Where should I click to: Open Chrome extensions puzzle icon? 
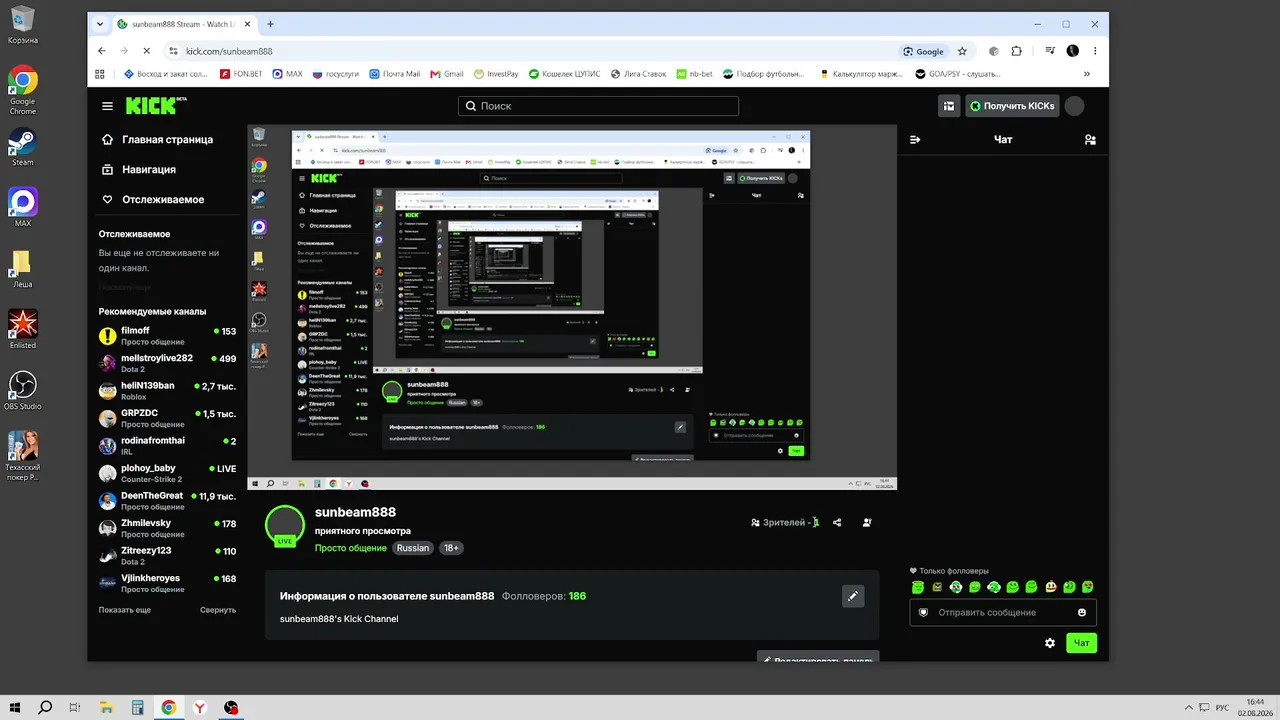point(1017,51)
